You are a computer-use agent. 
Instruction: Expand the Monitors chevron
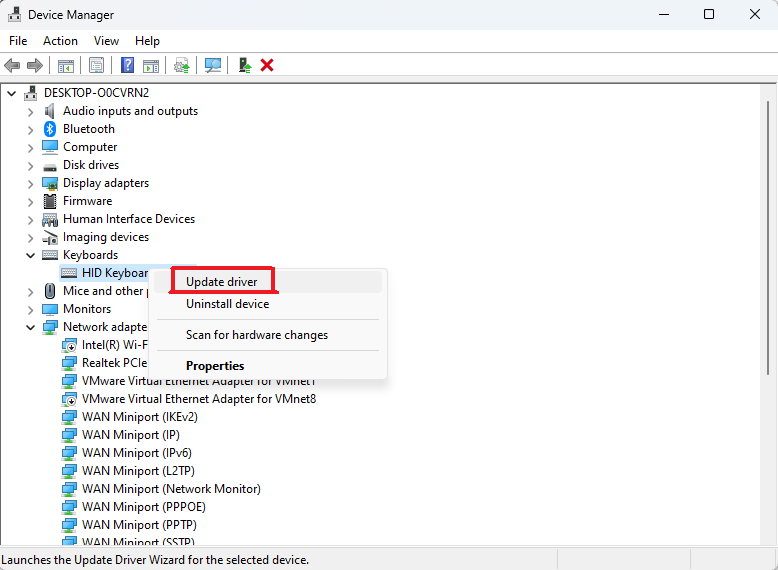(x=31, y=310)
